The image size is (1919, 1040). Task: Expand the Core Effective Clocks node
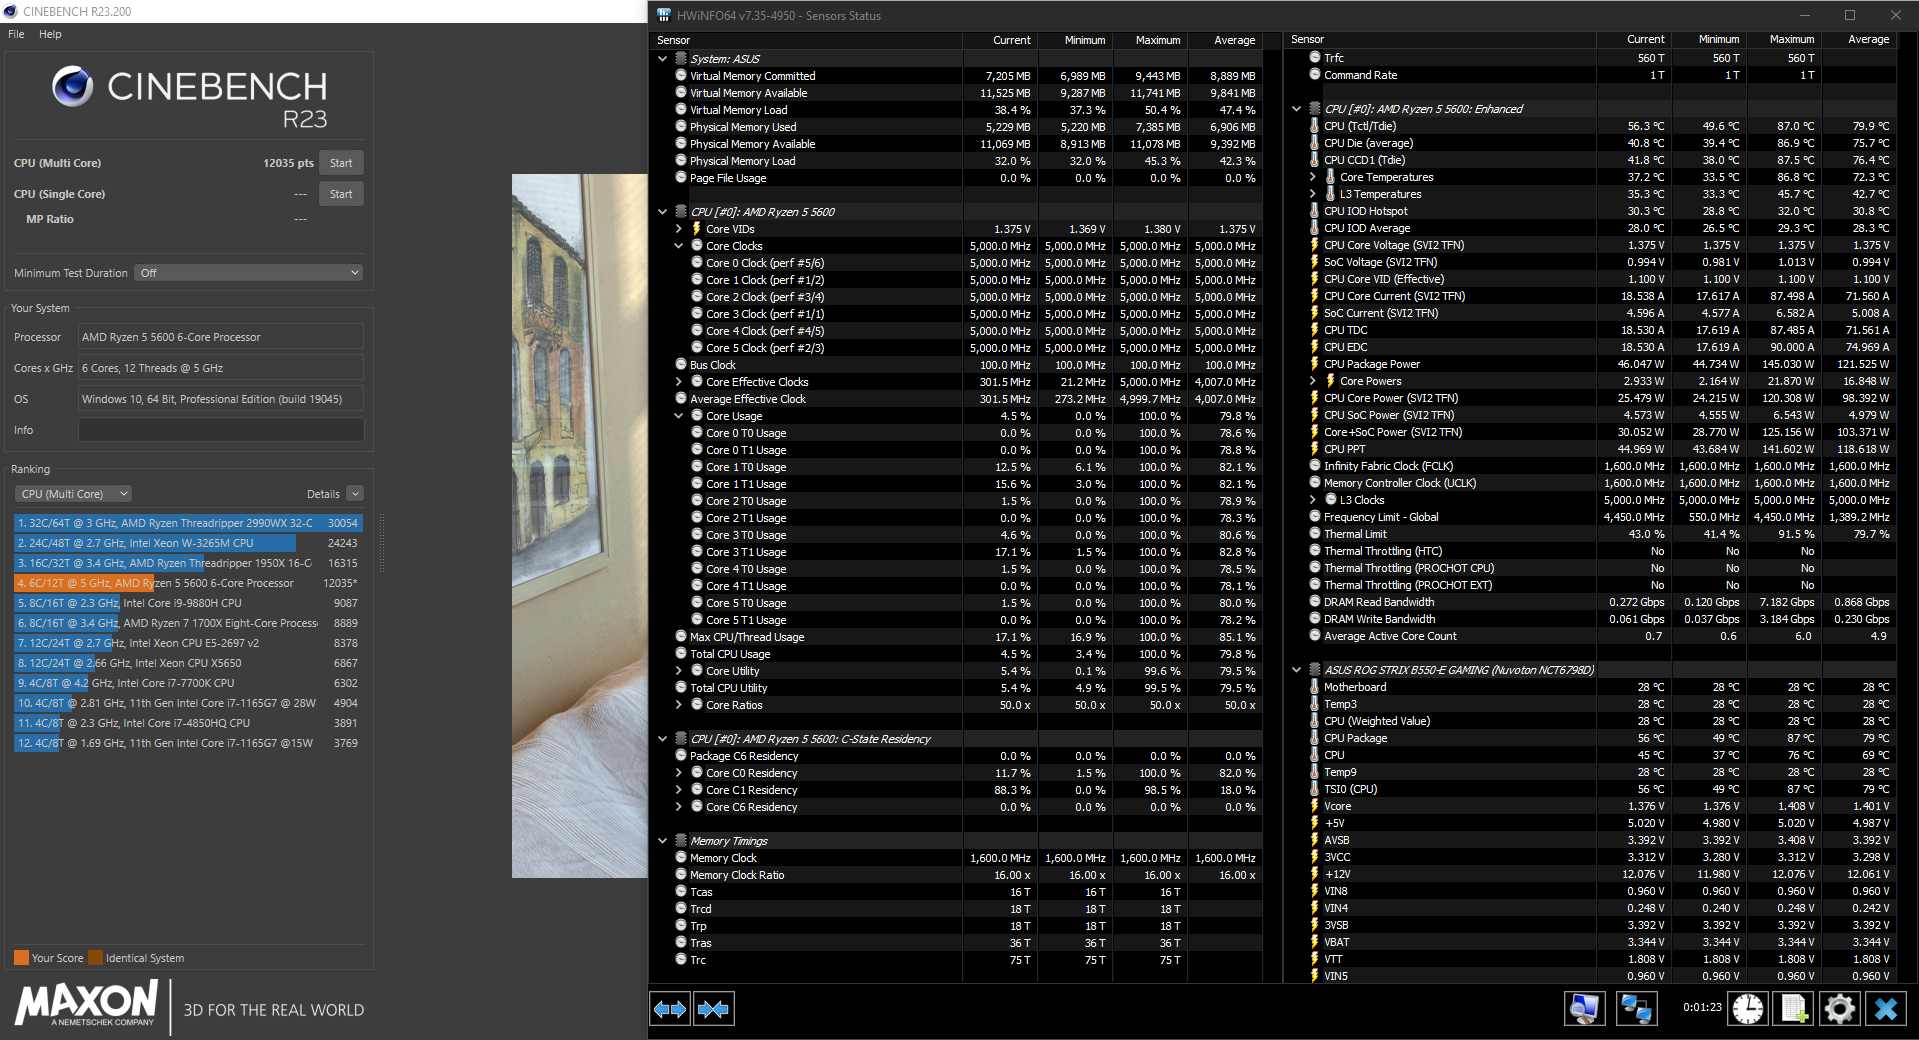tap(678, 382)
